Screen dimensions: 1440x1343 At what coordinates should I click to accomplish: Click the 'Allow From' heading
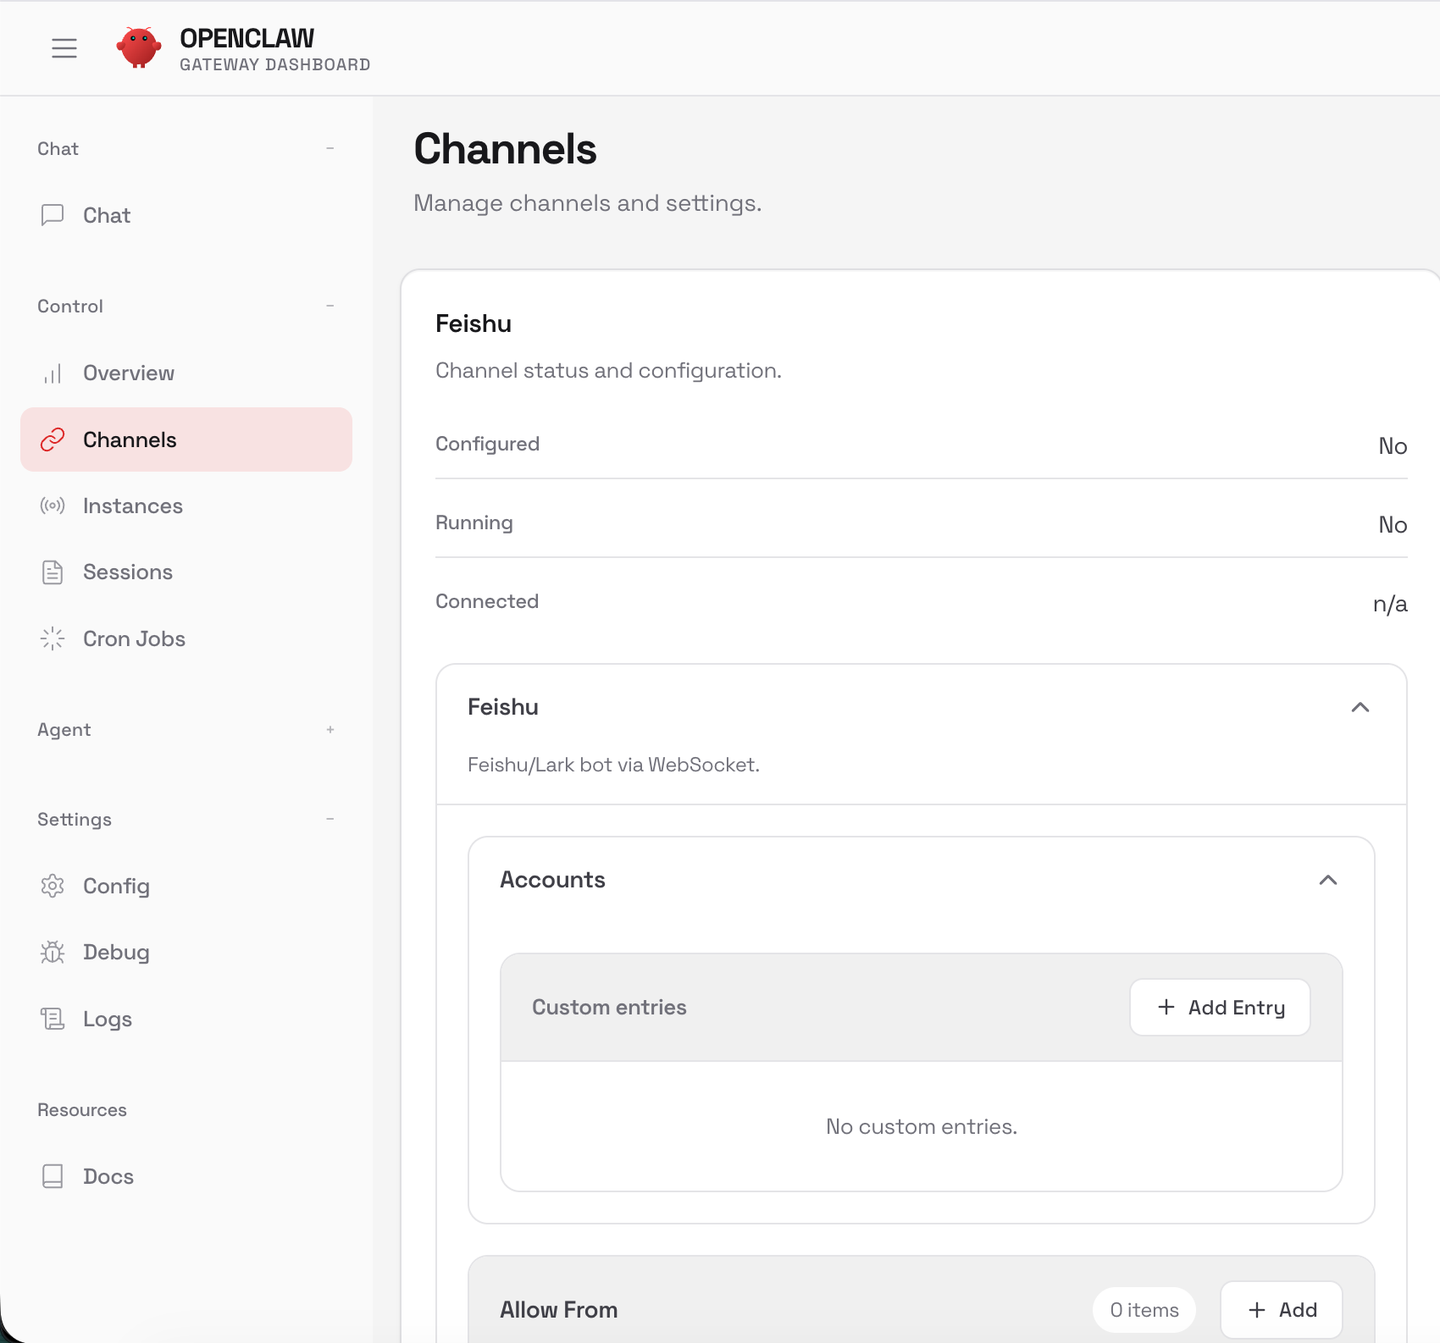pyautogui.click(x=559, y=1310)
